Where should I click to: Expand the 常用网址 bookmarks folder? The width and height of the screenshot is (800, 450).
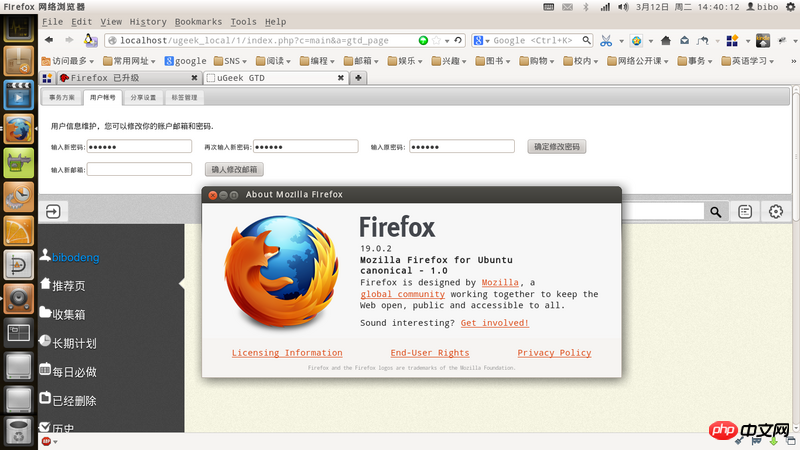pyautogui.click(x=129, y=61)
